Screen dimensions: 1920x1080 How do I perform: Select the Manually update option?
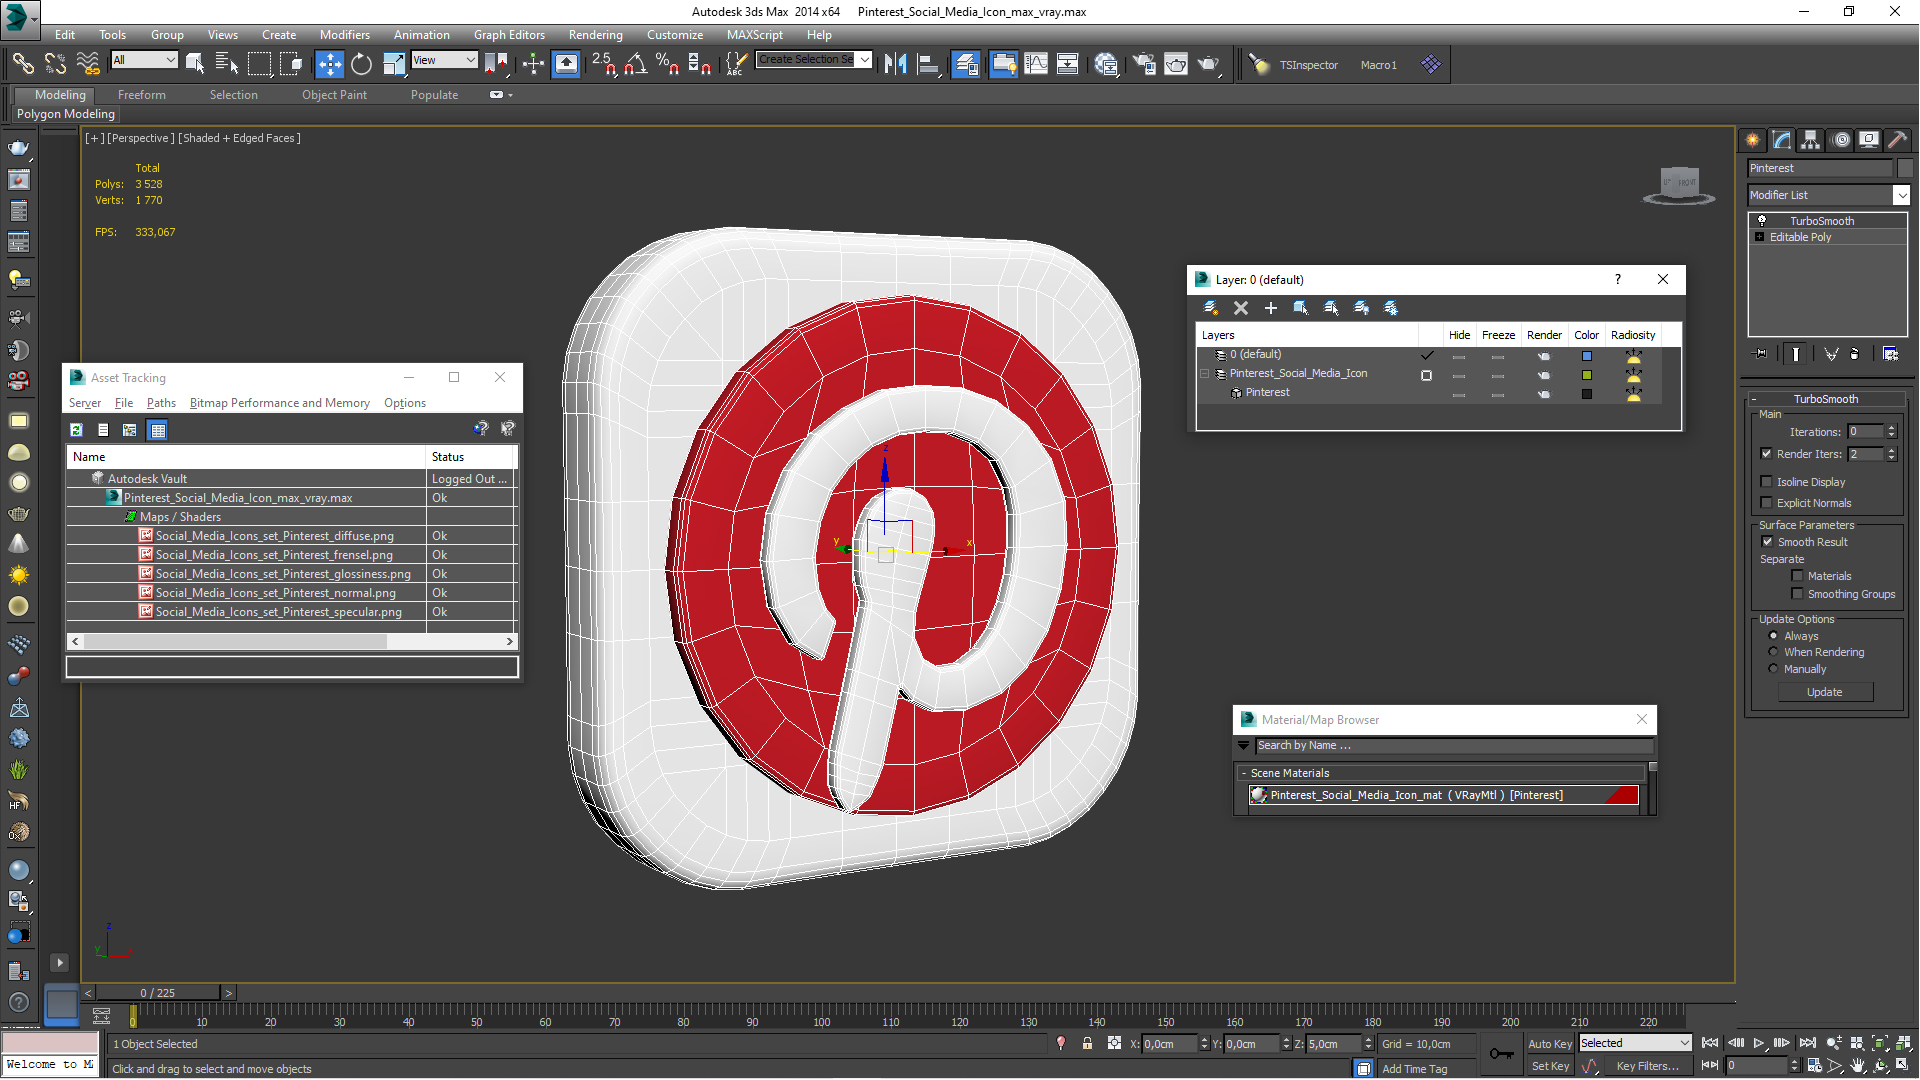[x=1773, y=668]
